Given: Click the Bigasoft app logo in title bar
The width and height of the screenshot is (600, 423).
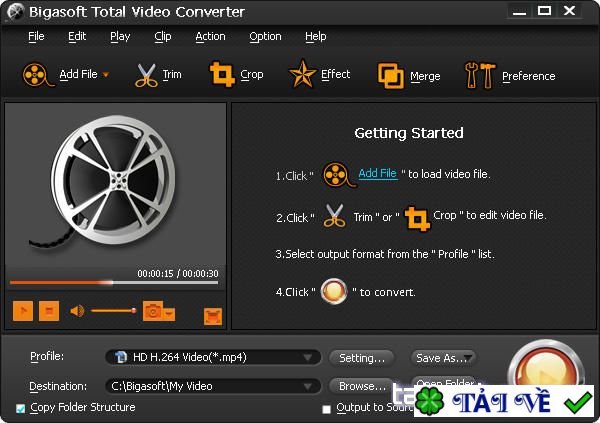Looking at the screenshot, I should click(x=15, y=11).
